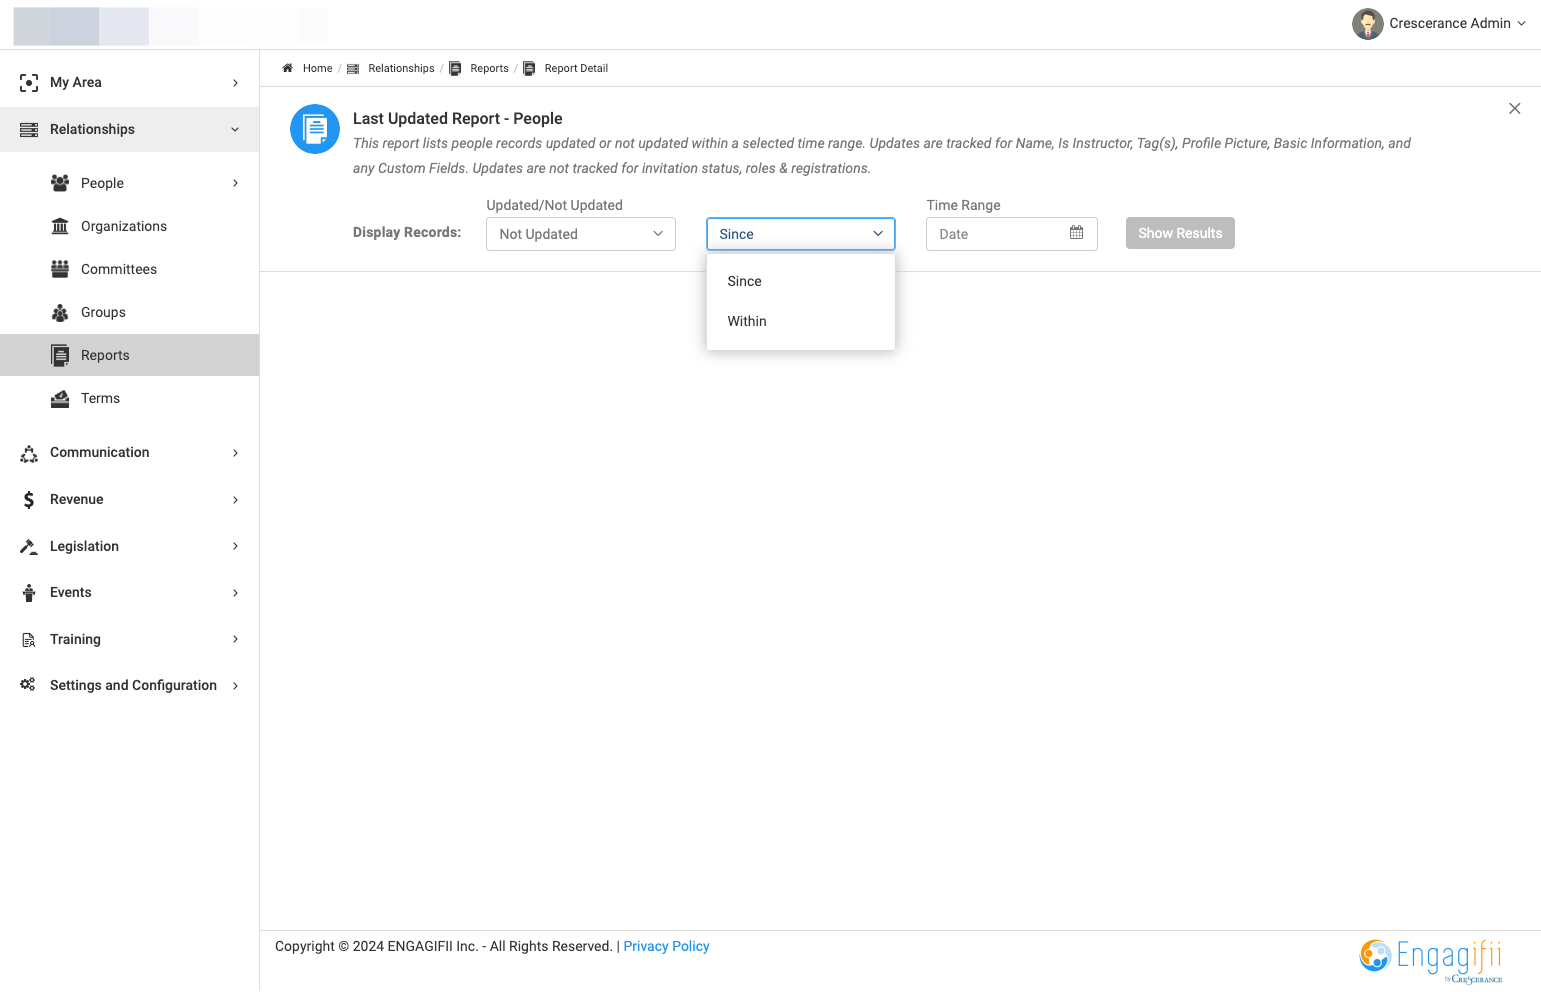The height and width of the screenshot is (992, 1541).
Task: Expand the My Area chevron
Action: [236, 83]
